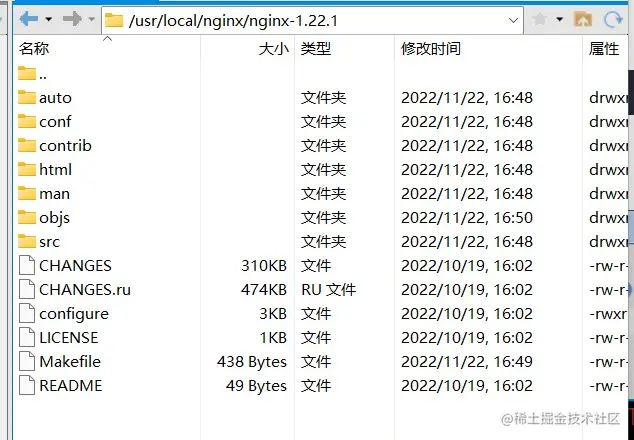Click the '474KB' size of CHANGES.ru
The height and width of the screenshot is (440, 634).
tap(264, 290)
